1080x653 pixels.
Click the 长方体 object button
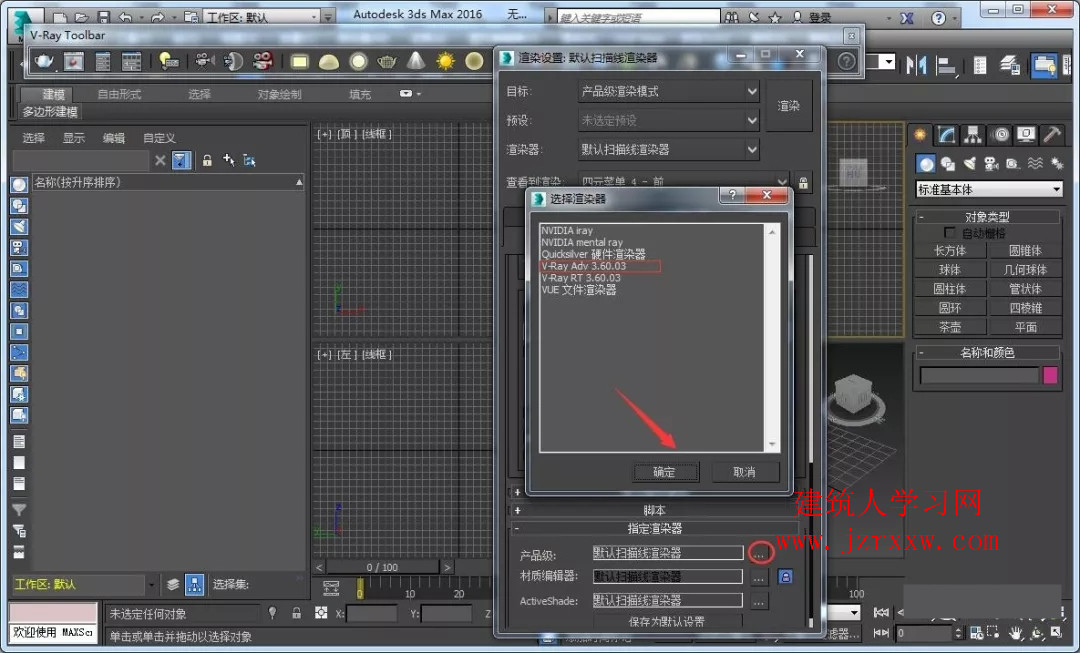(950, 251)
